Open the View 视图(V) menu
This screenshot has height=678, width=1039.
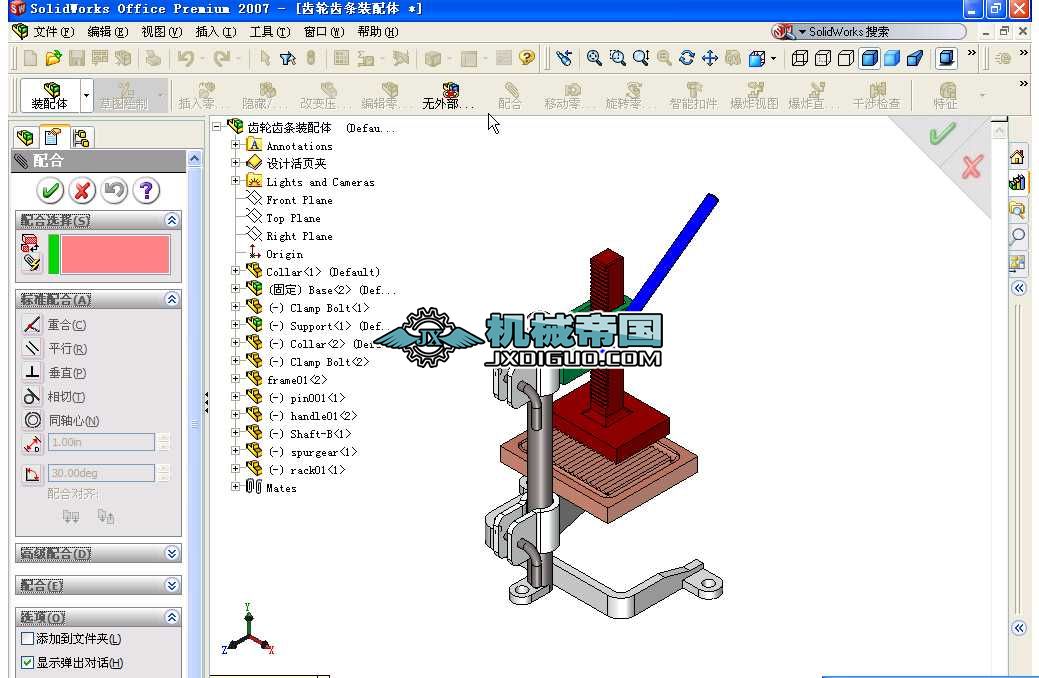162,32
